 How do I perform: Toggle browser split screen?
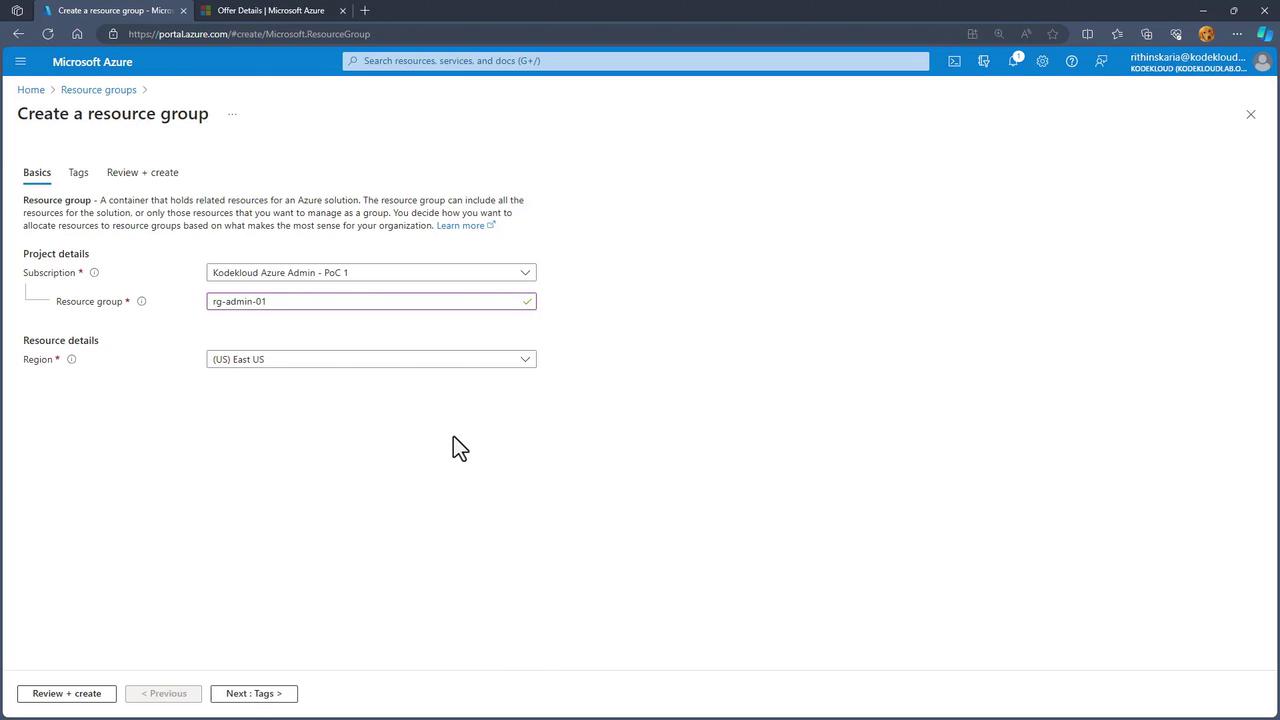(1088, 34)
